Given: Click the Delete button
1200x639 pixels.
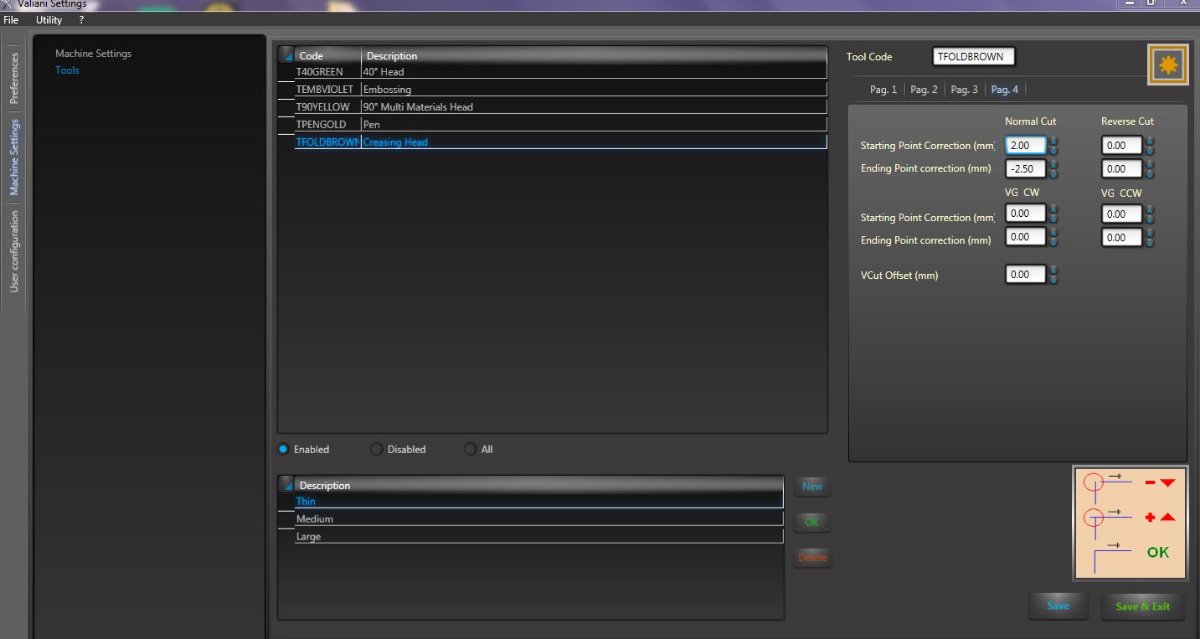Looking at the screenshot, I should pyautogui.click(x=812, y=557).
